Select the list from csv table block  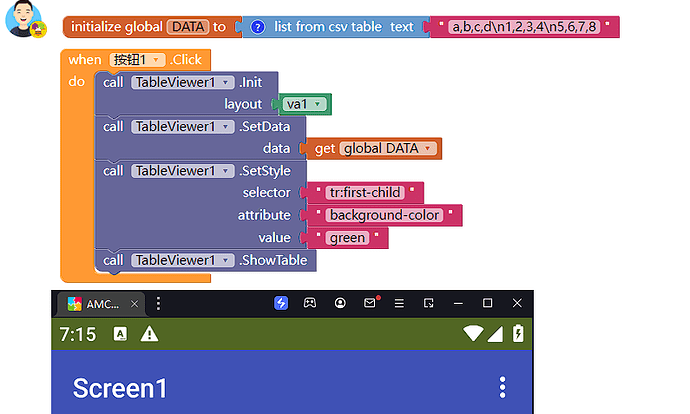(x=334, y=27)
